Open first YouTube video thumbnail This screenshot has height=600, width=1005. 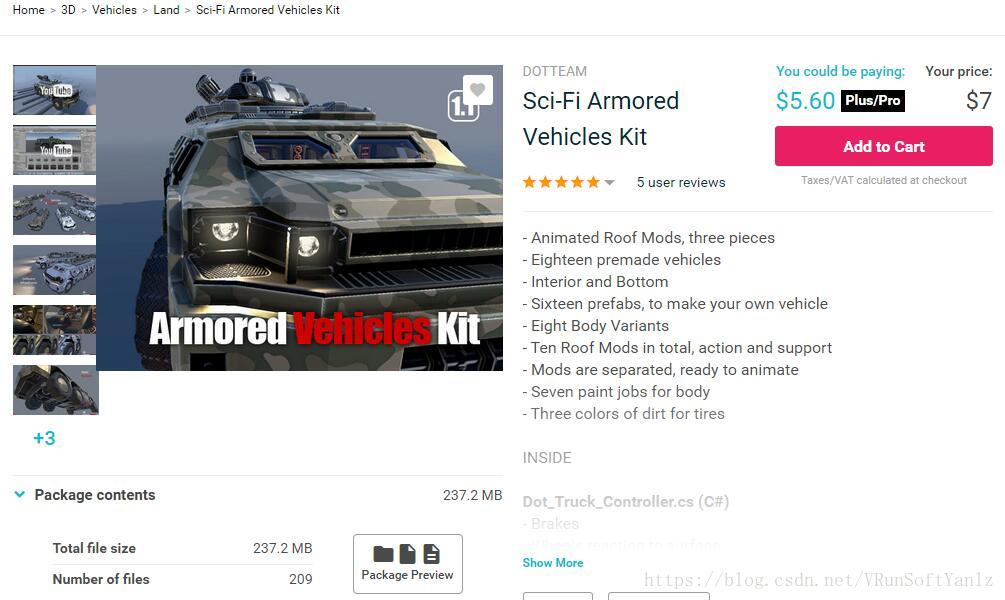[54, 90]
